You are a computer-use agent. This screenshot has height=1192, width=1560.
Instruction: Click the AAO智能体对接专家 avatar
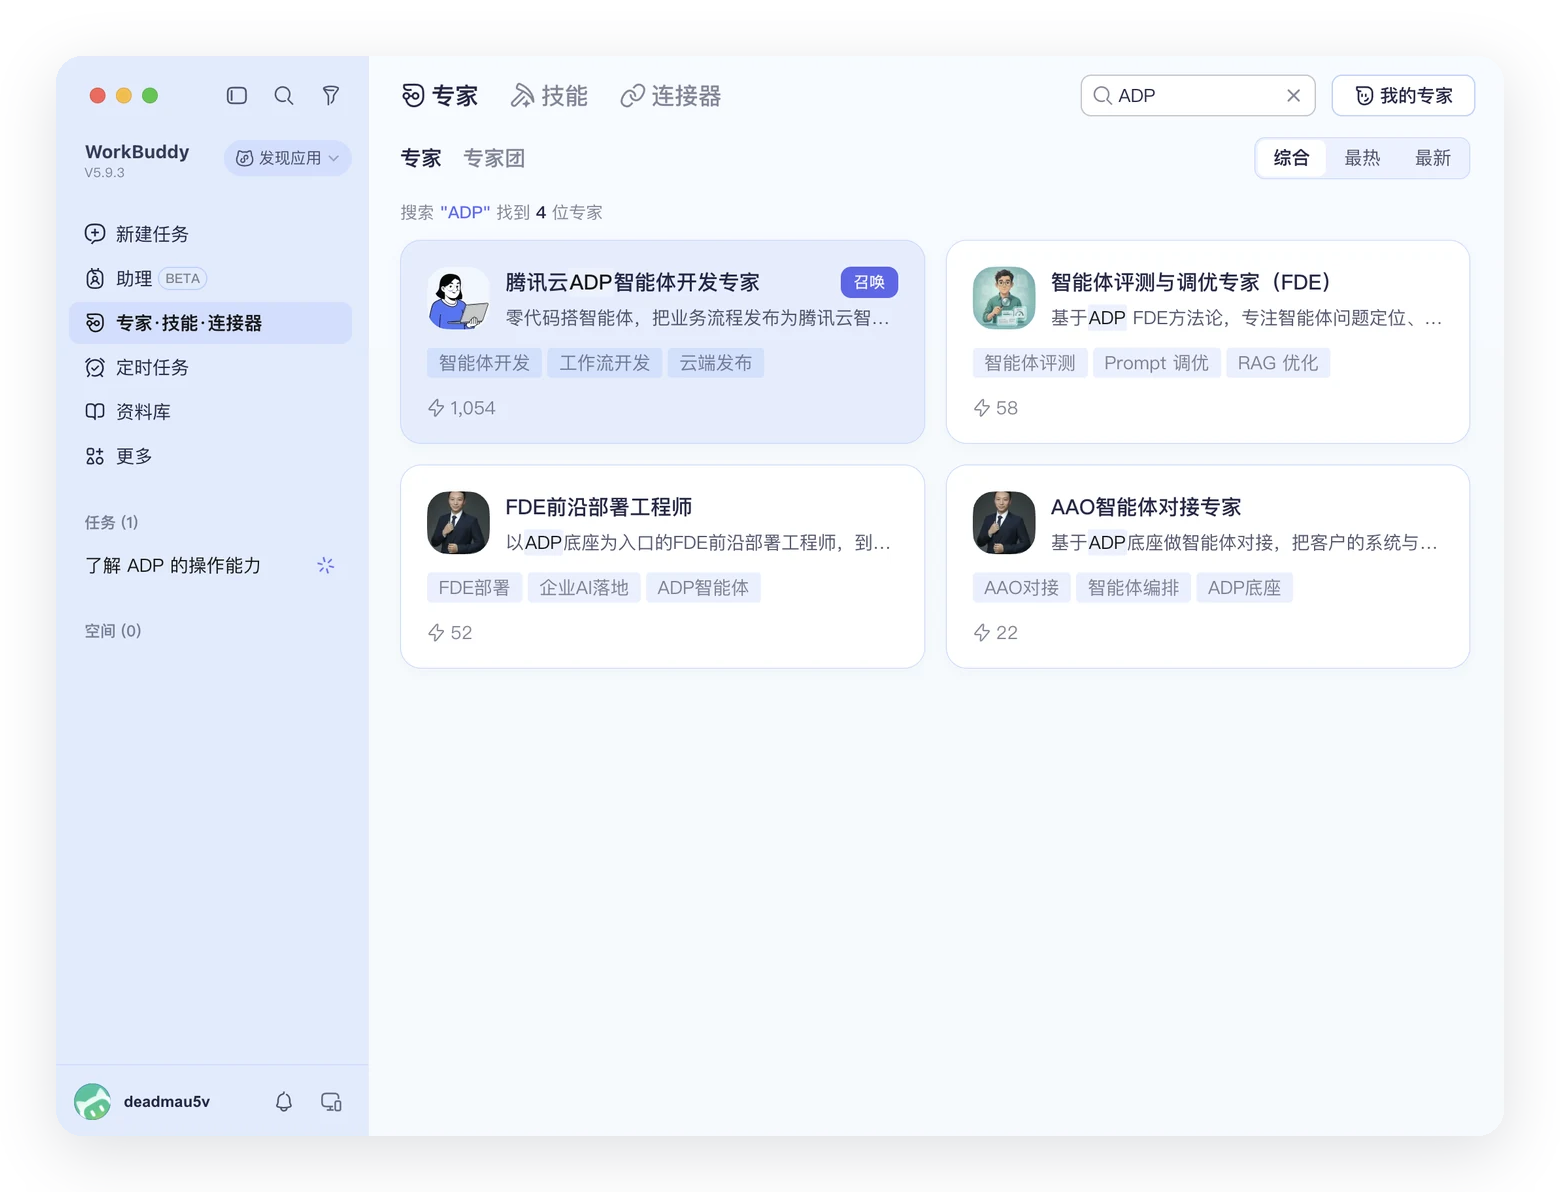tap(1004, 523)
